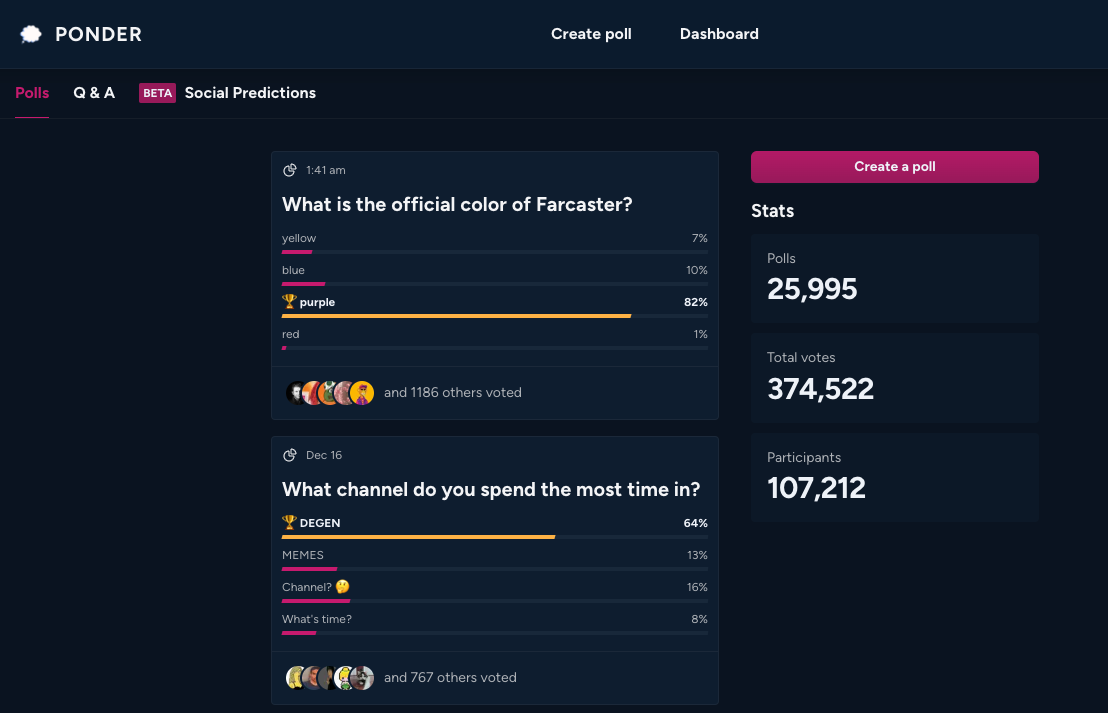Select the "What's time?" poll option

coord(495,624)
